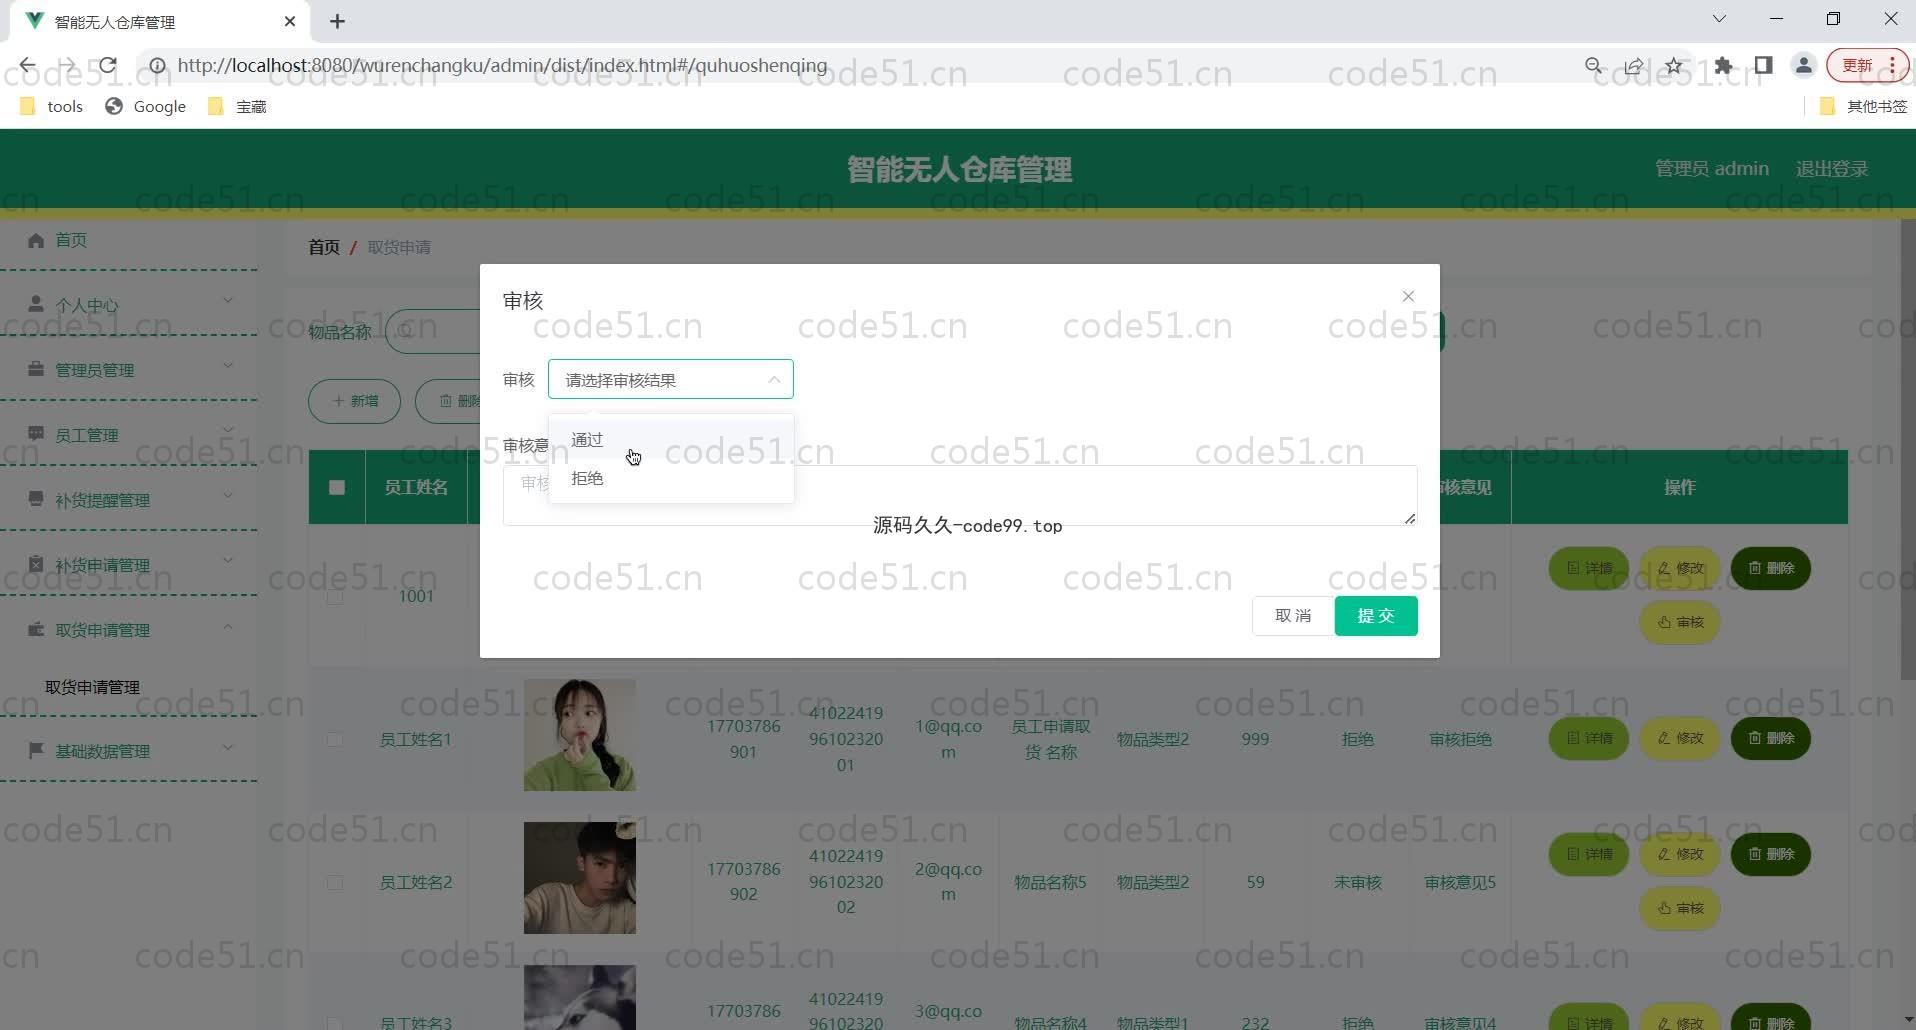Click 首页 breadcrumb link
Viewport: 1916px width, 1030px height.
(324, 247)
